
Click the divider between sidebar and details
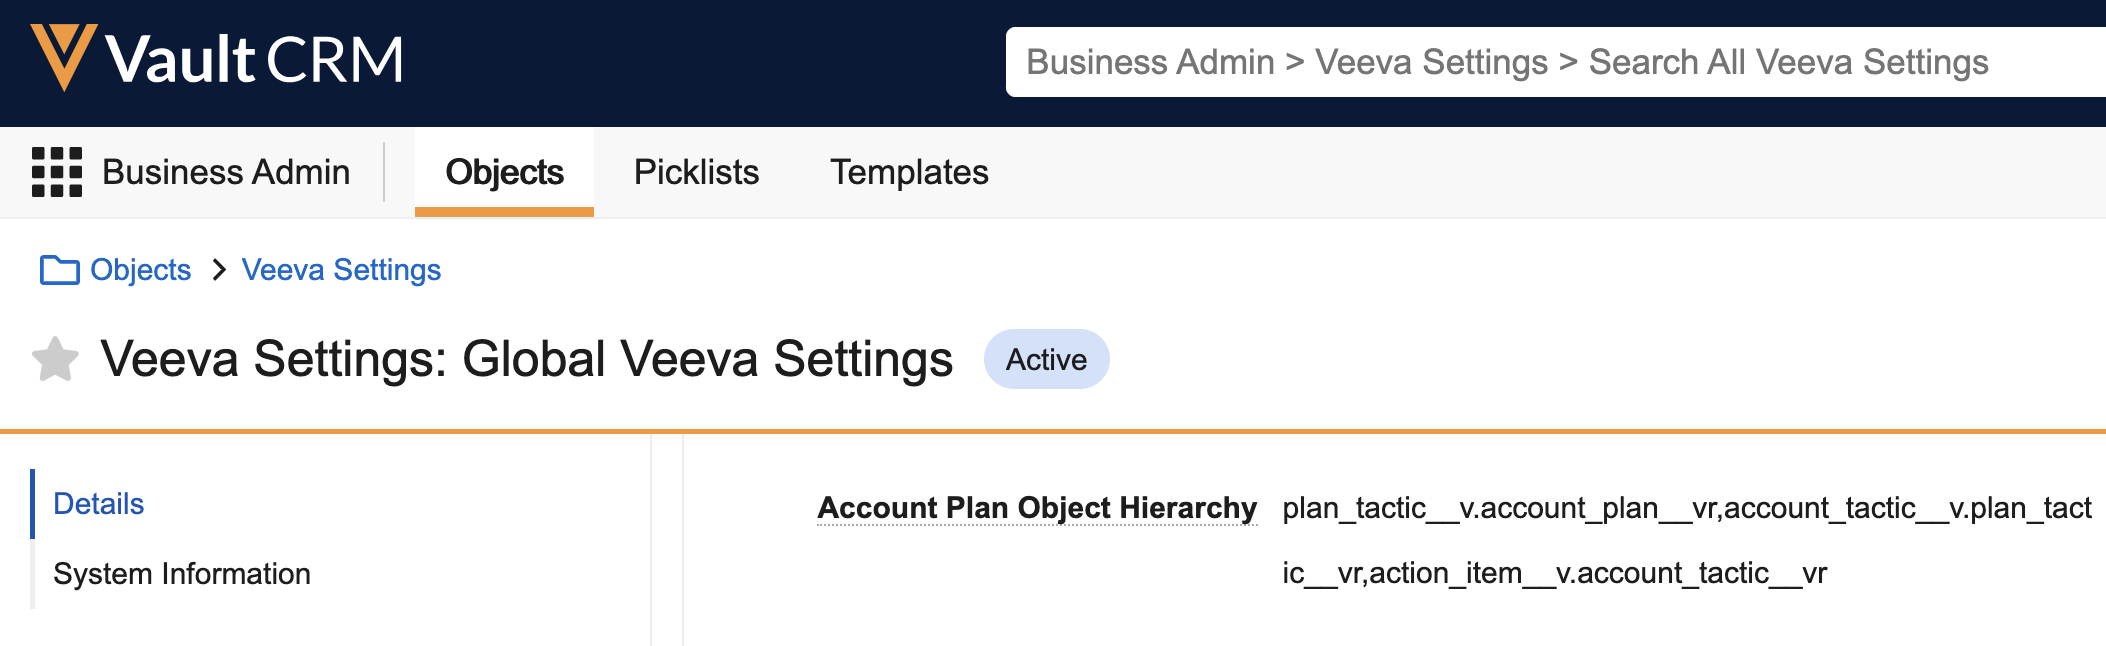667,540
